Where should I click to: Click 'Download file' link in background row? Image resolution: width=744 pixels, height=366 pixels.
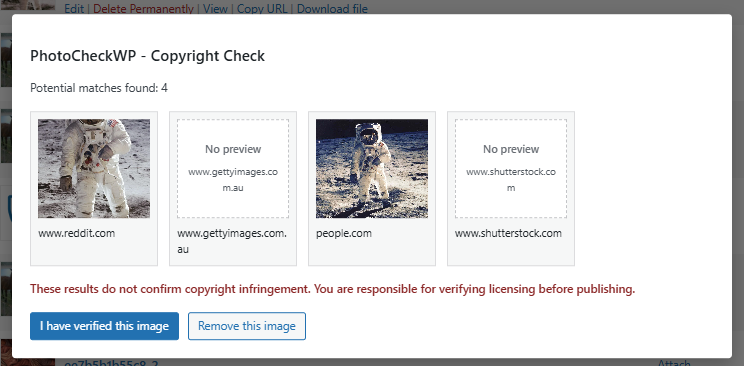point(332,9)
